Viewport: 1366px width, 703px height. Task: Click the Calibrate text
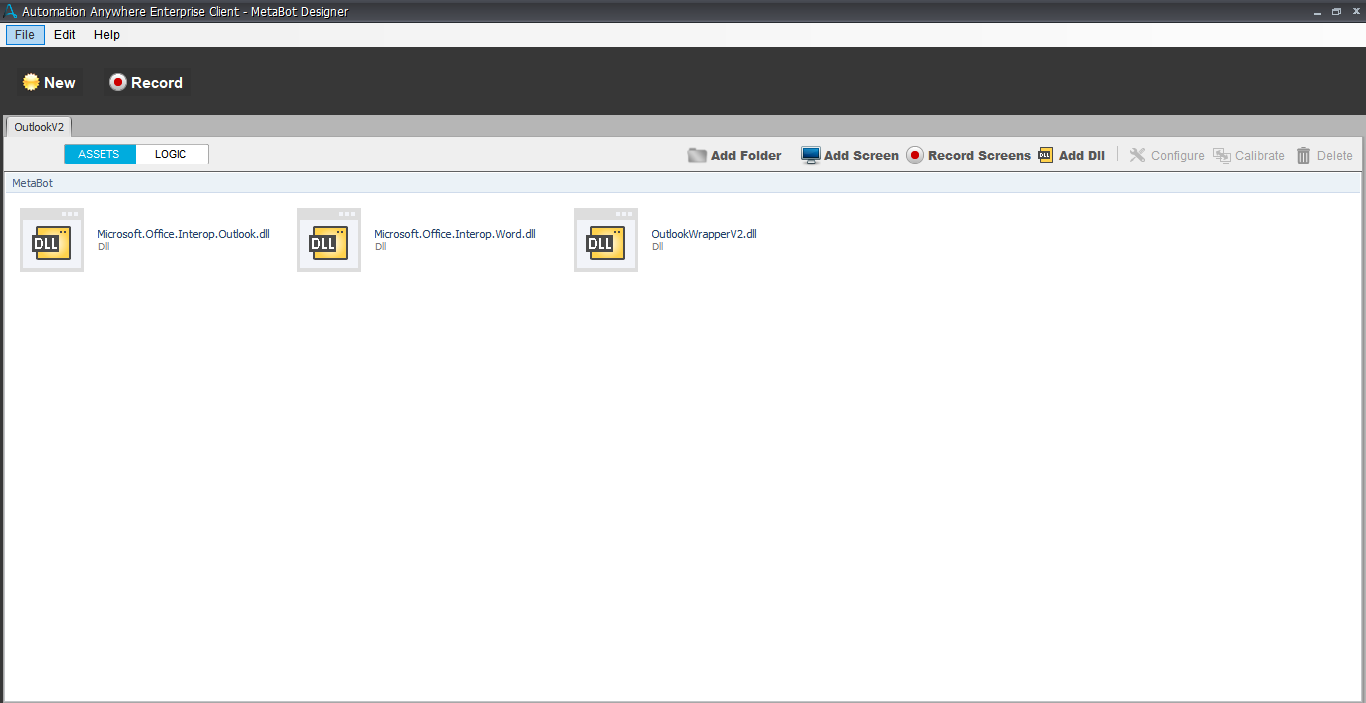tap(1260, 156)
